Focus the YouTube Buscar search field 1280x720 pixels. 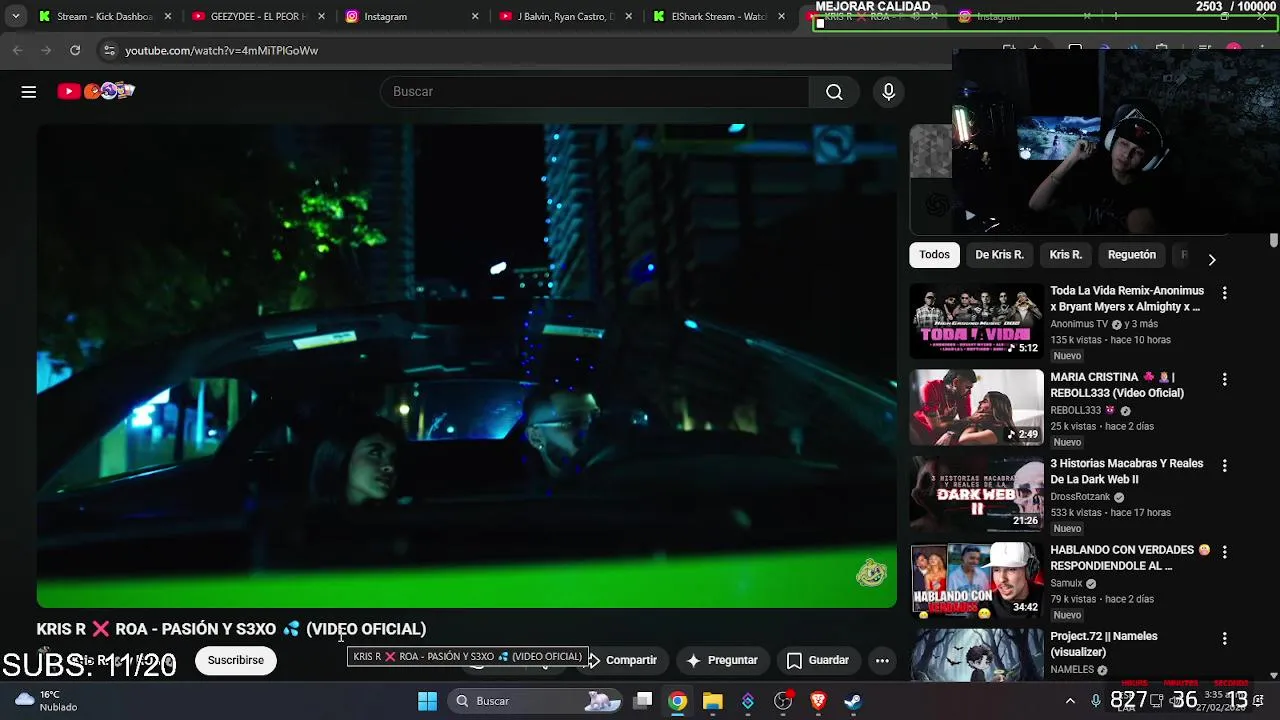click(x=594, y=92)
